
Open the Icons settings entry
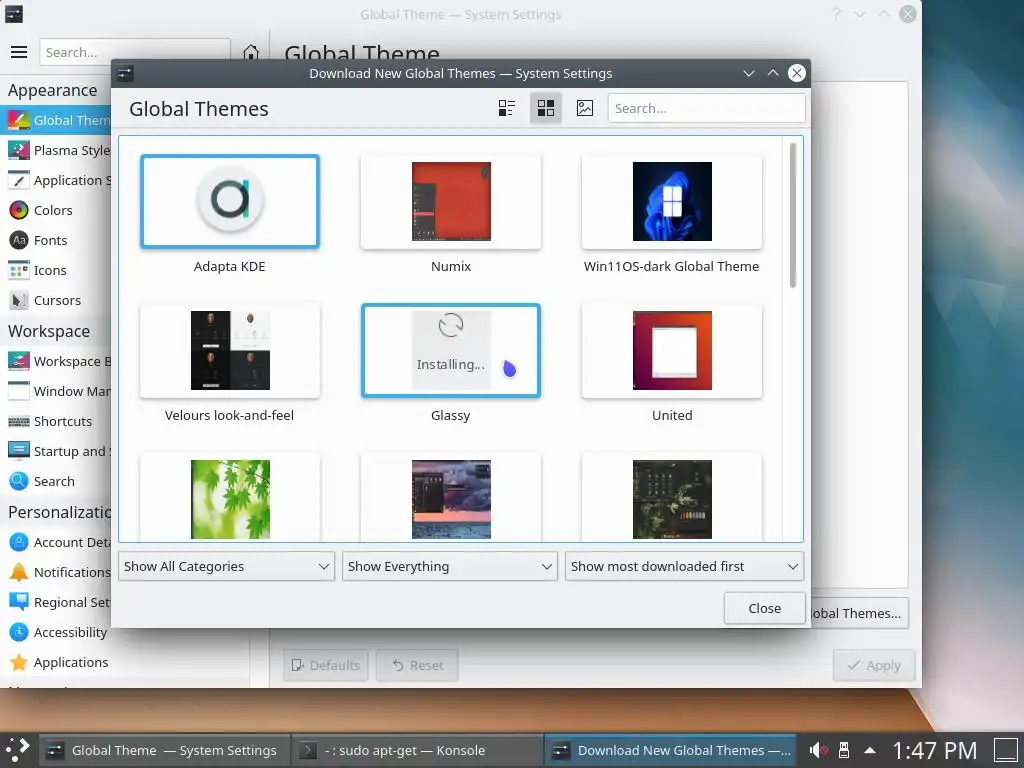pos(56,270)
